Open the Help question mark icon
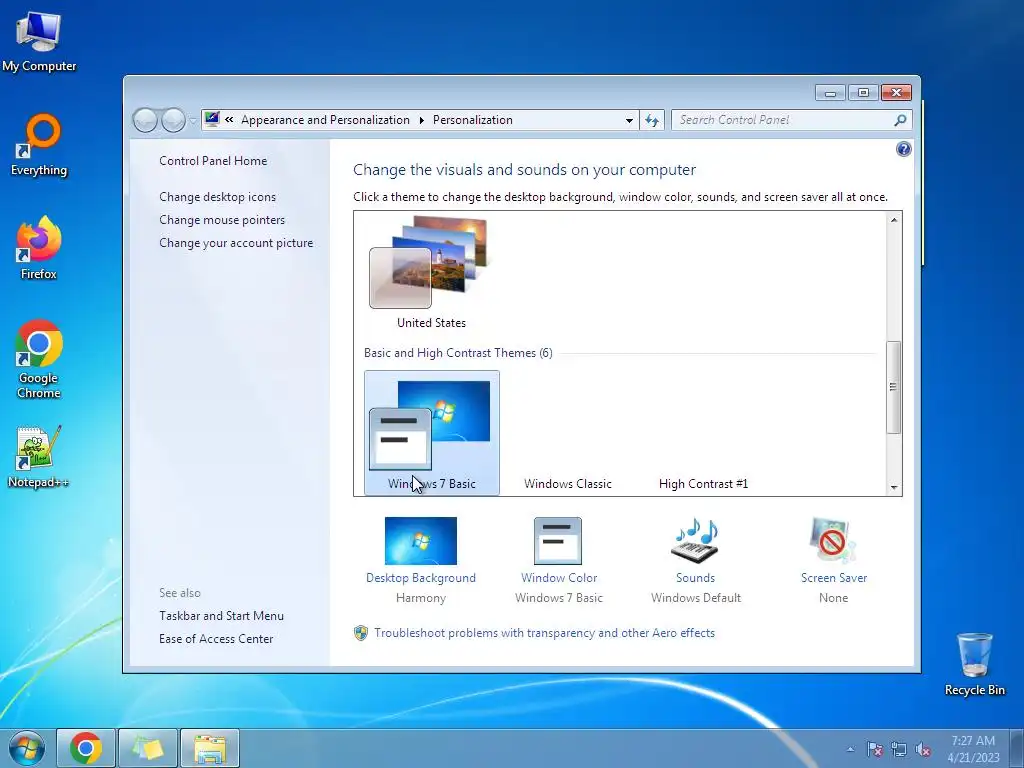The image size is (1024, 768). (903, 149)
